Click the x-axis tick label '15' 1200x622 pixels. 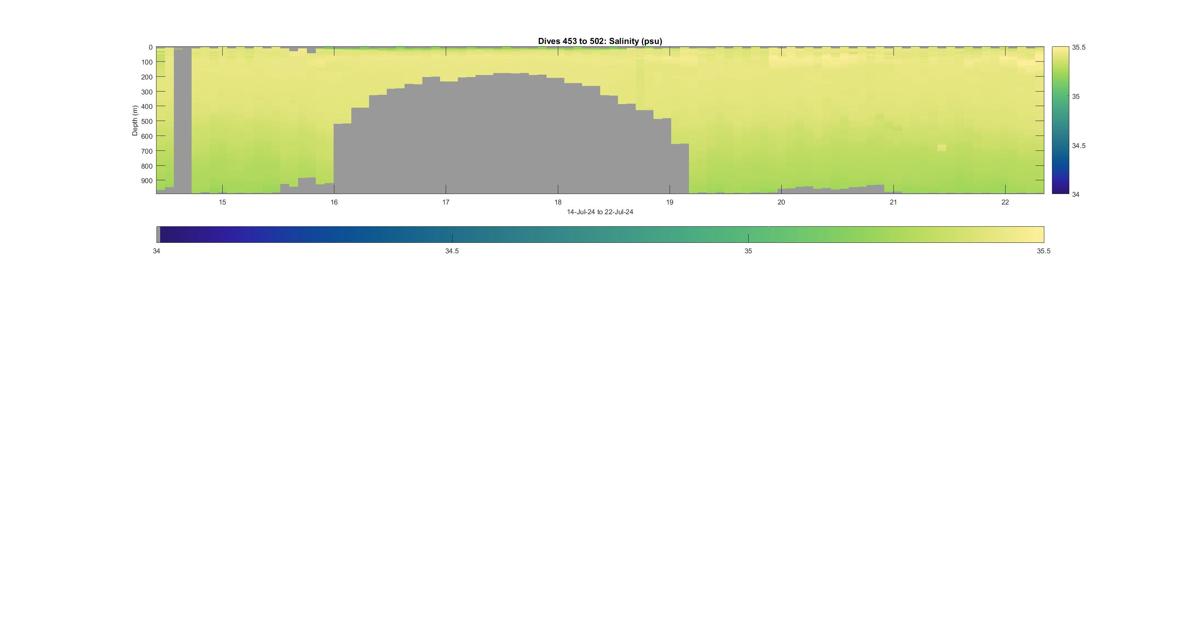222,202
